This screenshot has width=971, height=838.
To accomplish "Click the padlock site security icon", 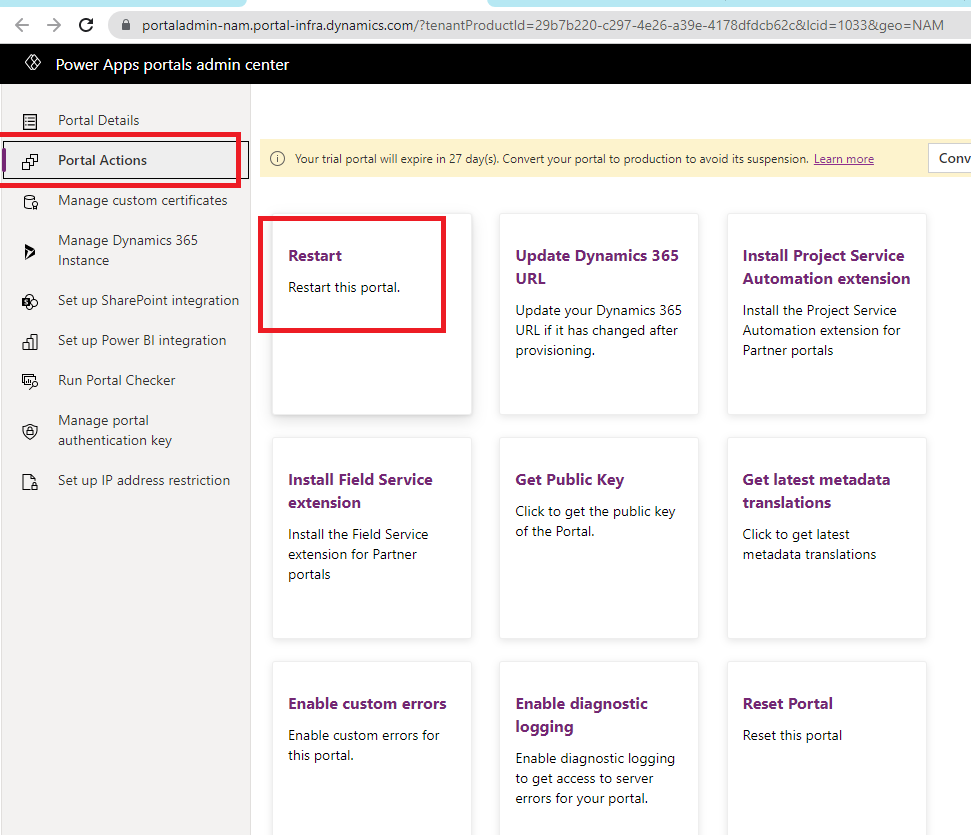I will point(126,25).
